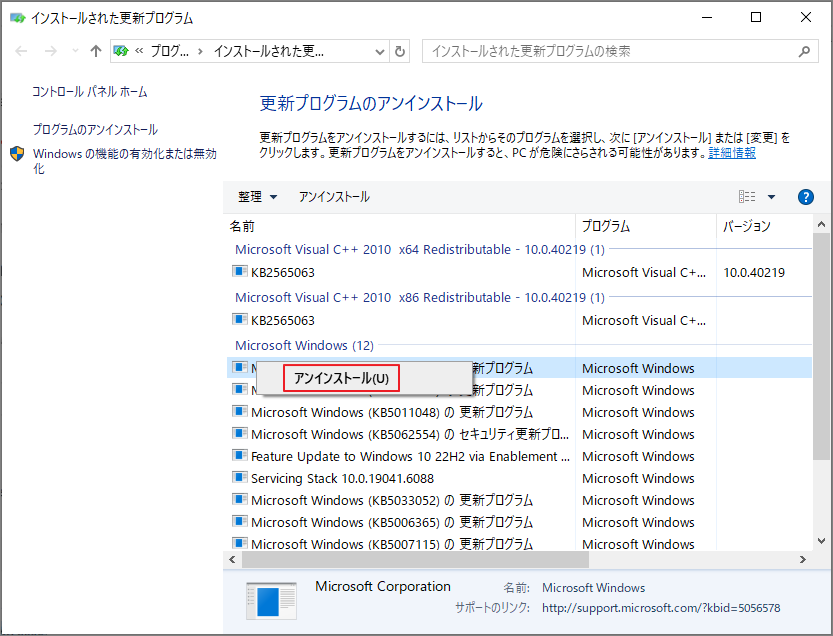
Task: Click the vertical scrollbar thumb
Action: pos(821,345)
